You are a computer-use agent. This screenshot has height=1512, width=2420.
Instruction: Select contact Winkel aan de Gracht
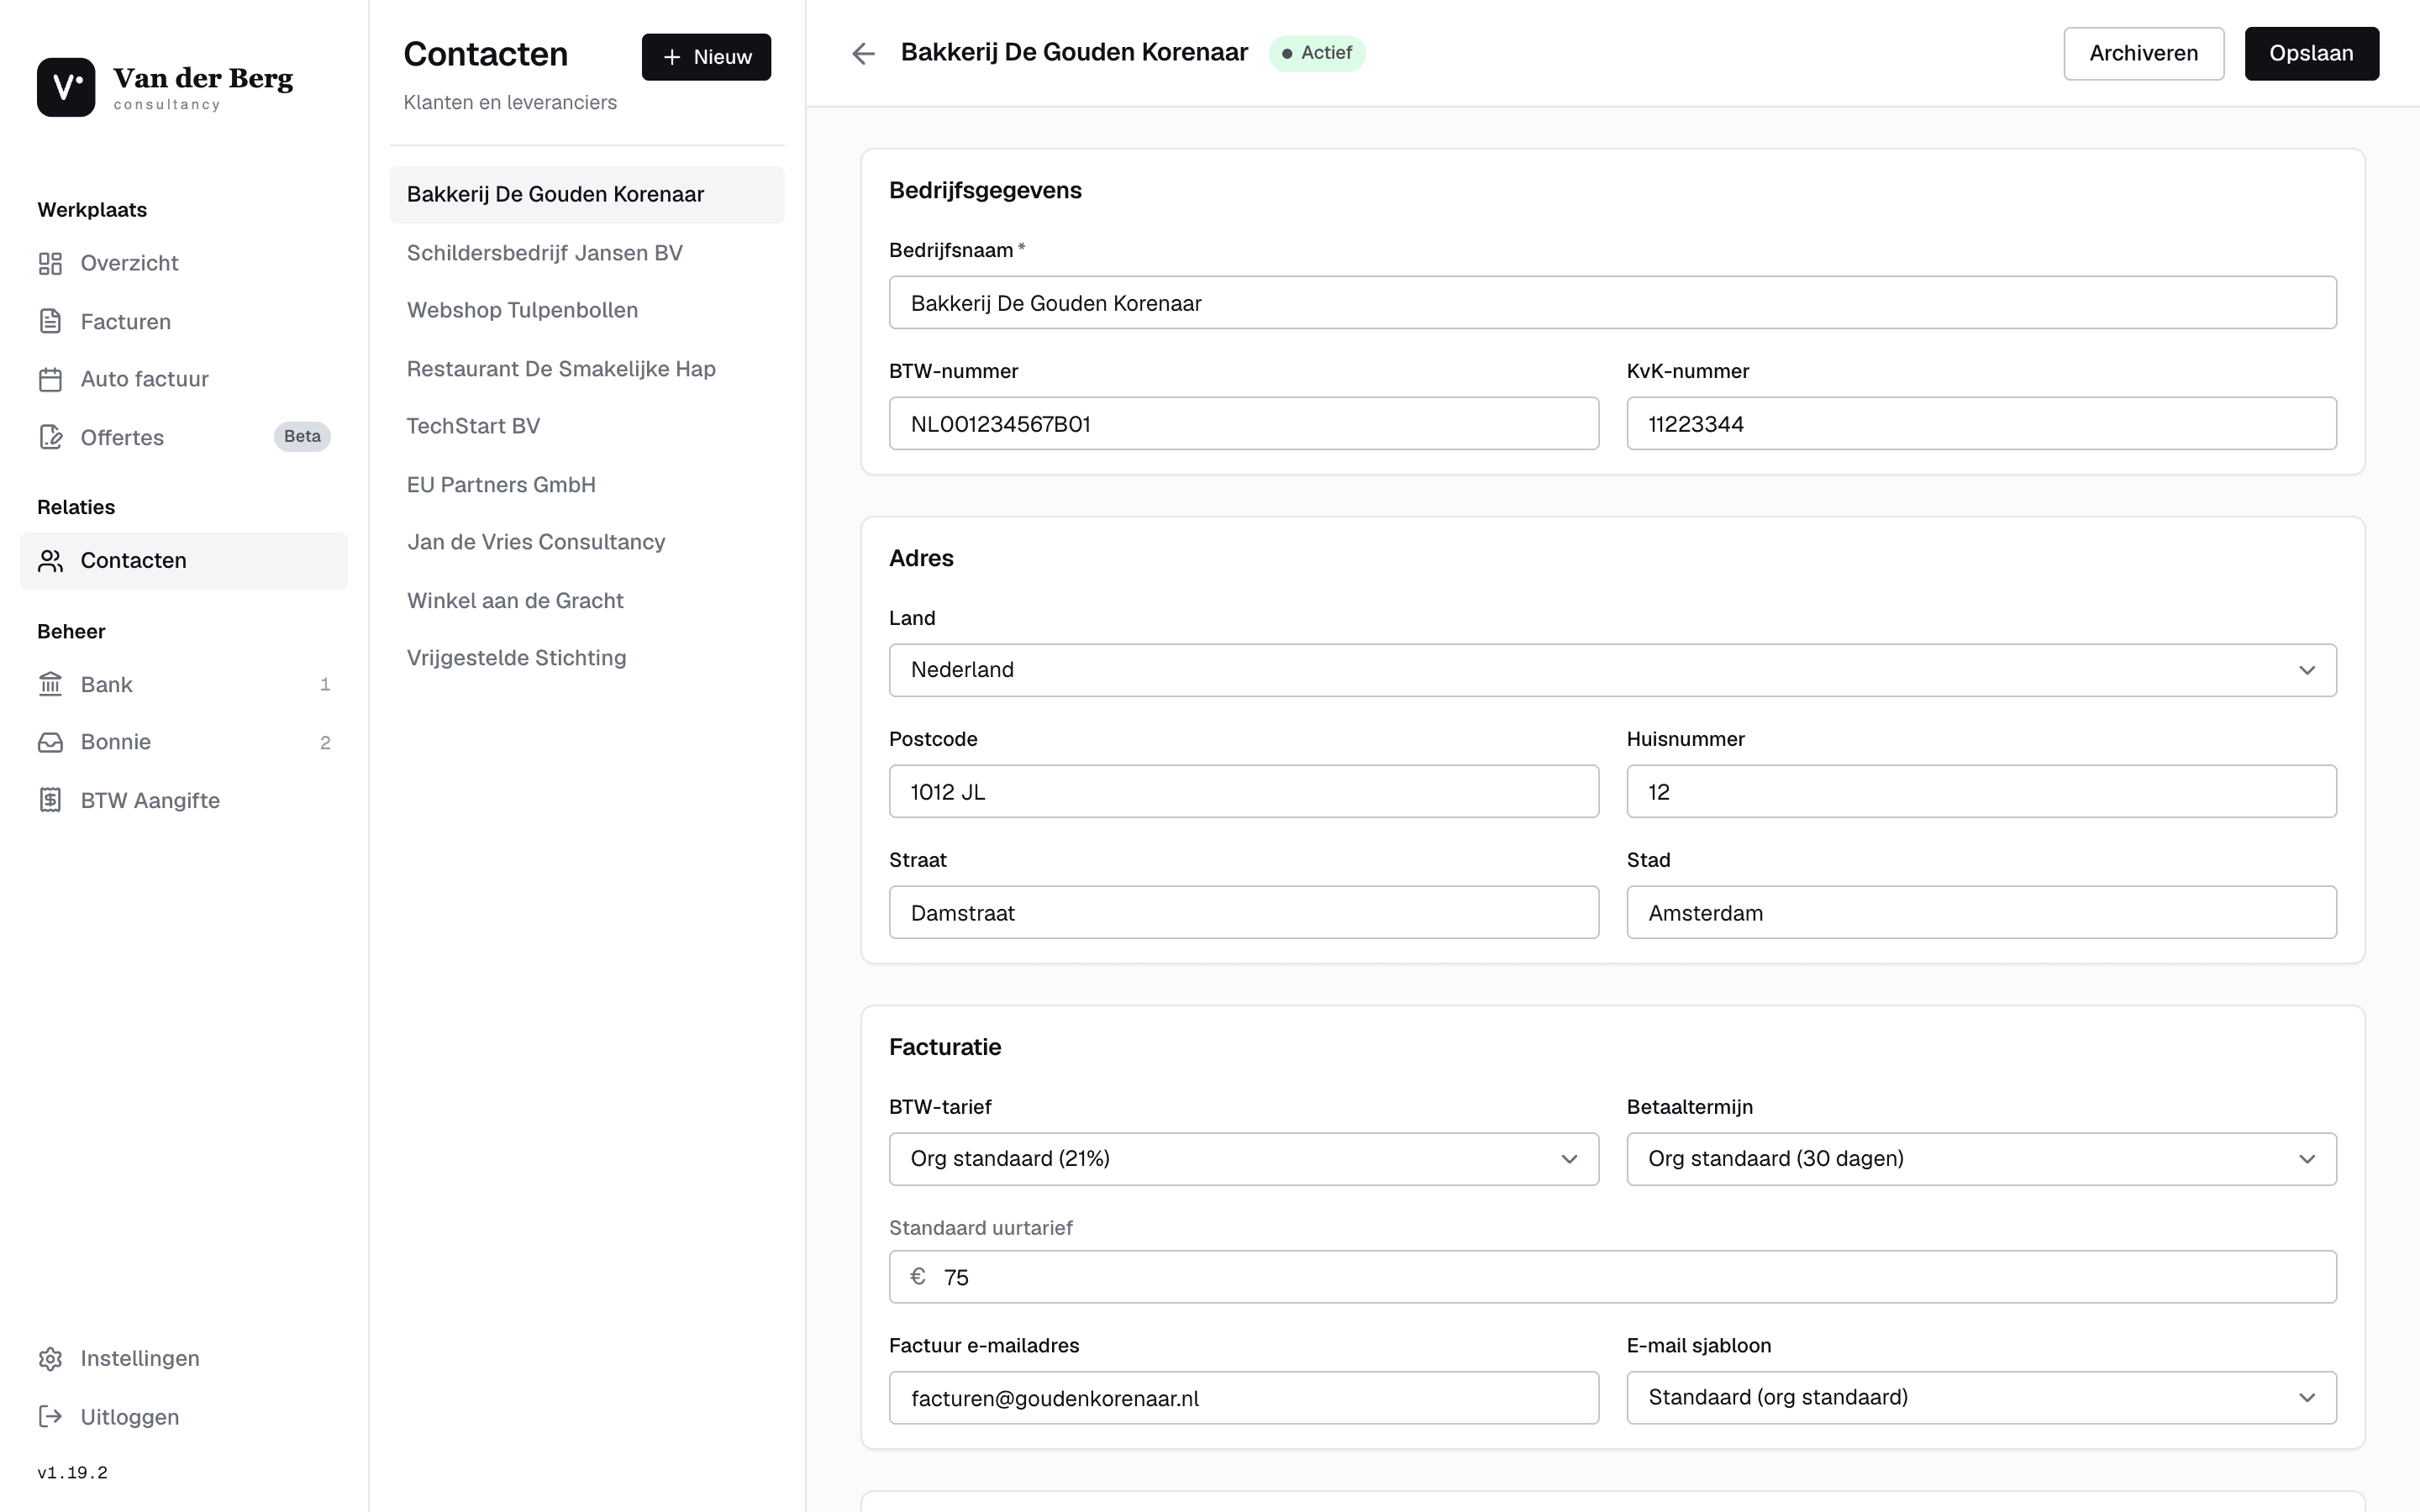pyautogui.click(x=587, y=601)
